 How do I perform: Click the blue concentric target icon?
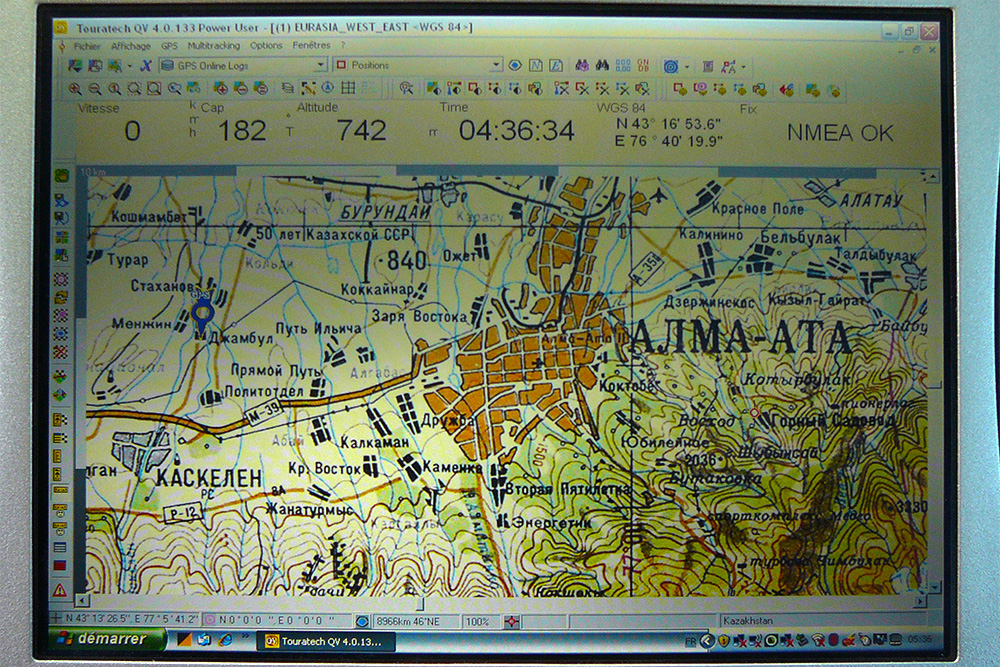pyautogui.click(x=671, y=66)
